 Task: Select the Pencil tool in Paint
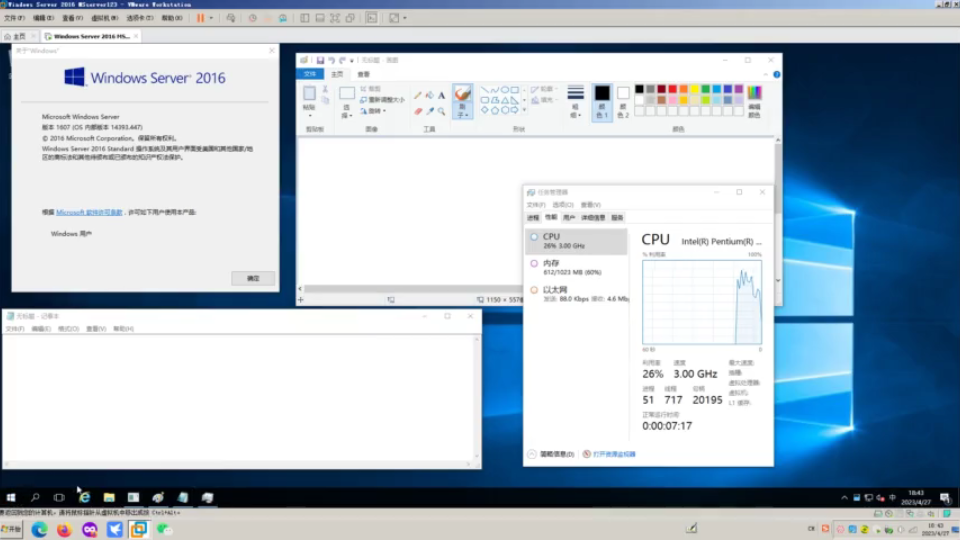pyautogui.click(x=418, y=96)
